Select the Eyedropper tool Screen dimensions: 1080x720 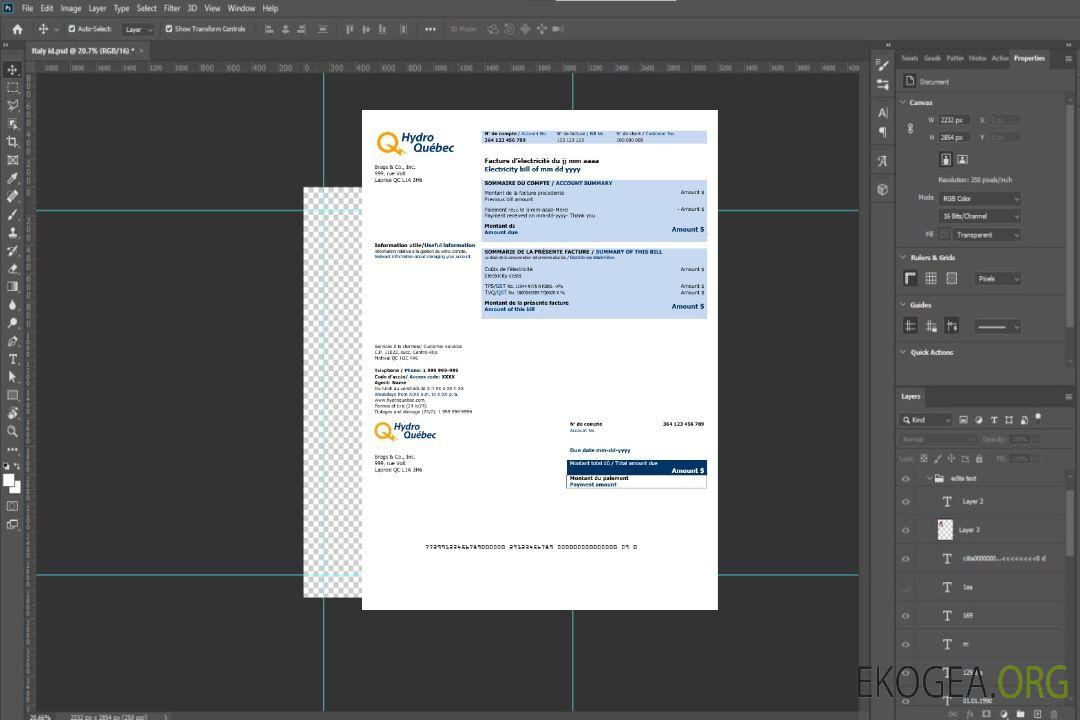click(12, 178)
